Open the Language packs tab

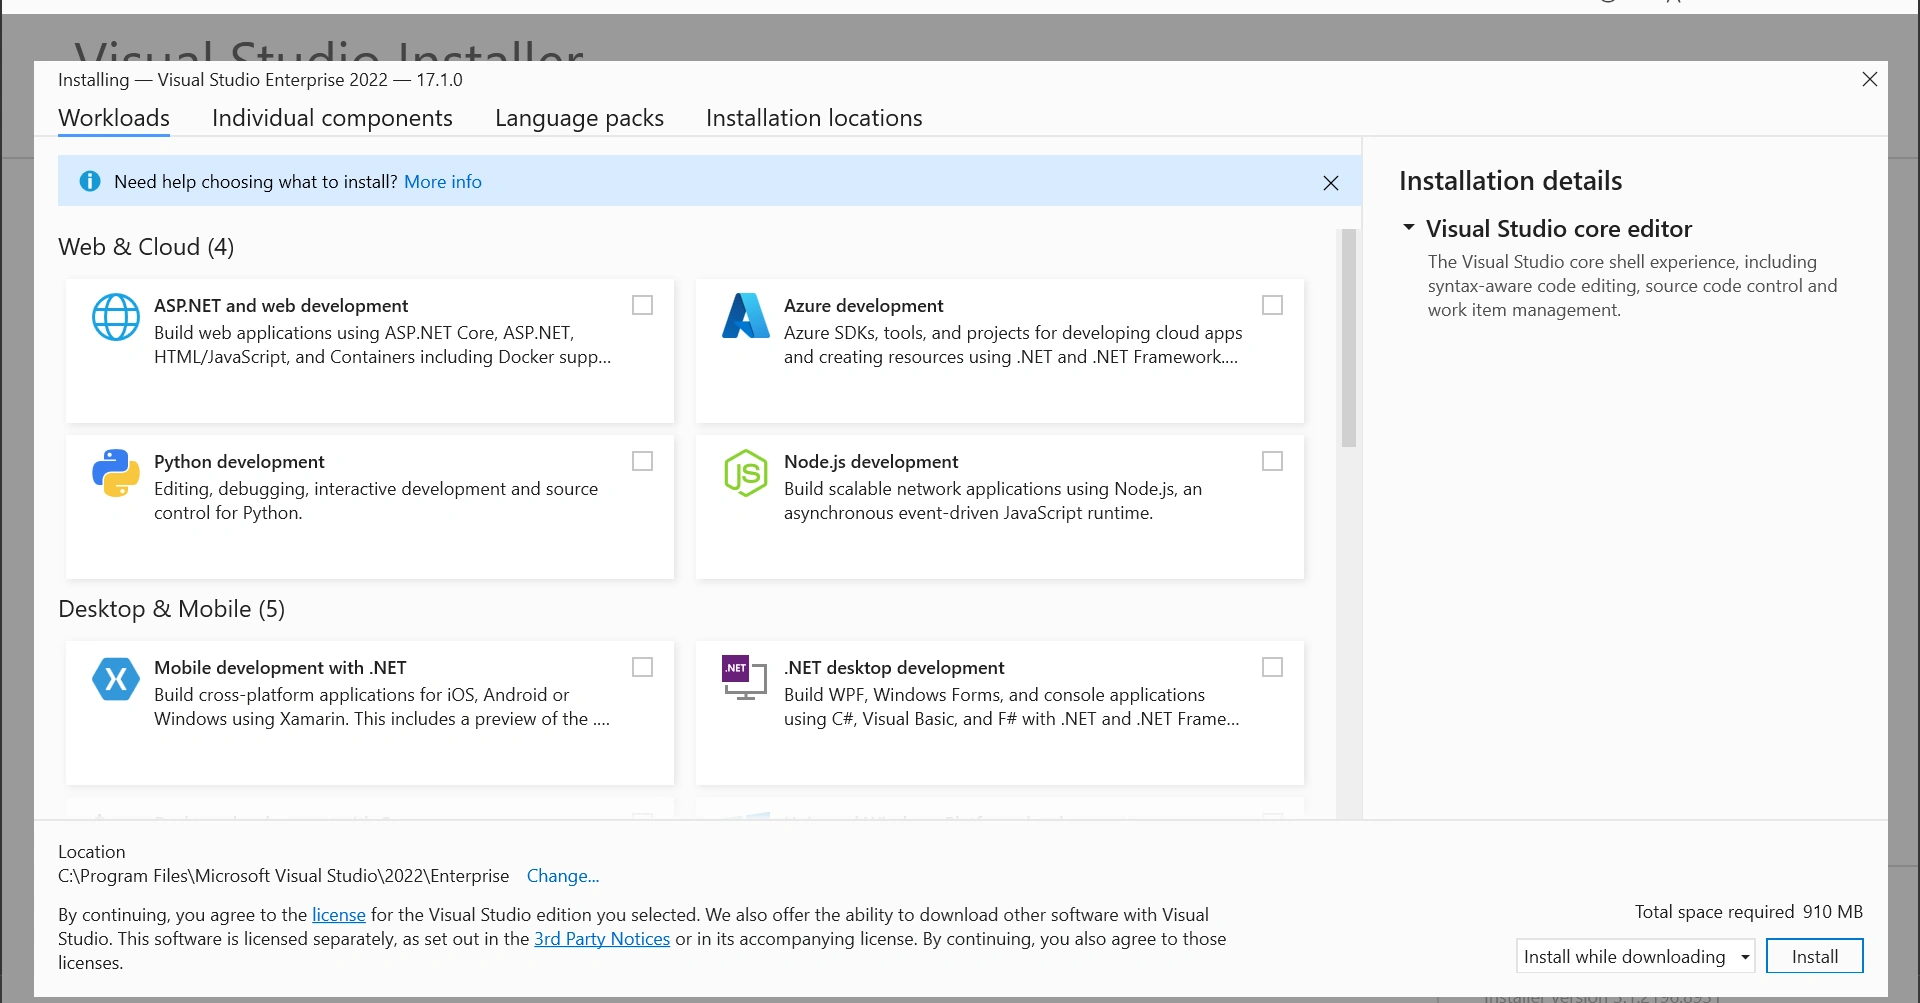(579, 118)
